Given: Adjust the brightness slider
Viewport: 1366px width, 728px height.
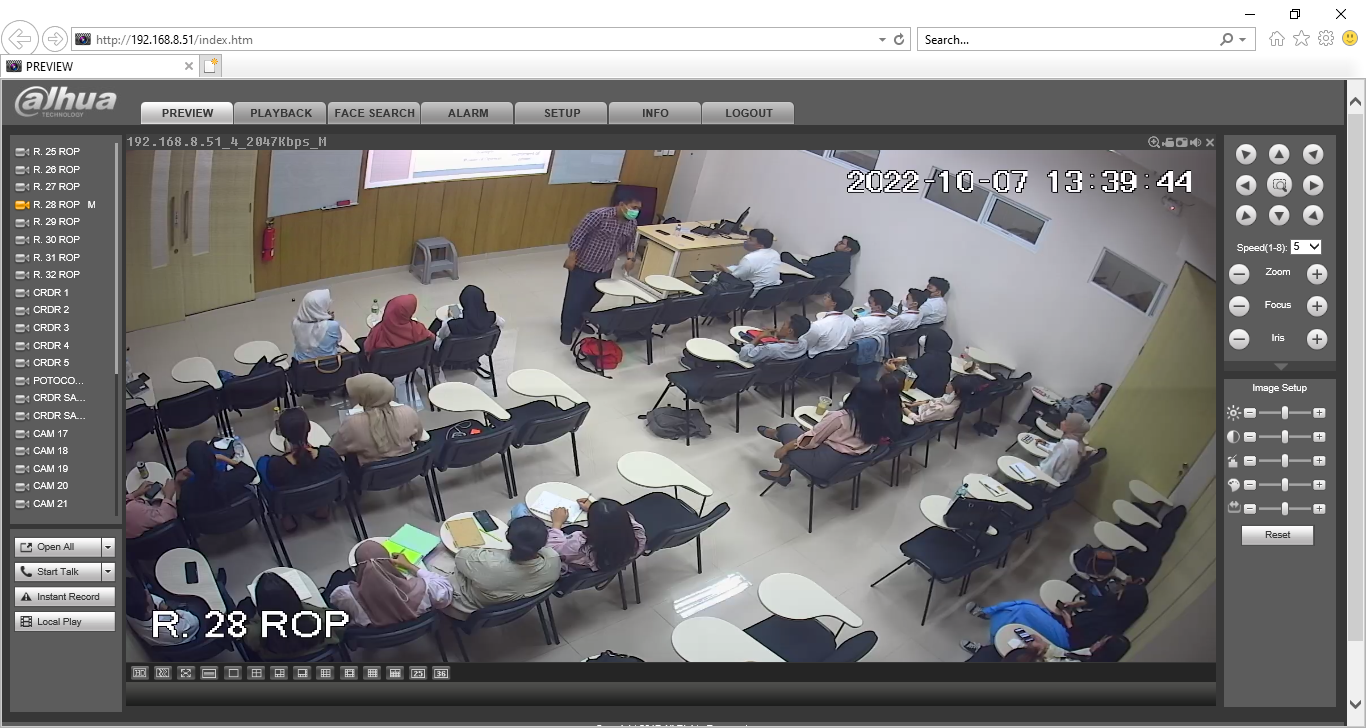Looking at the screenshot, I should 1284,413.
